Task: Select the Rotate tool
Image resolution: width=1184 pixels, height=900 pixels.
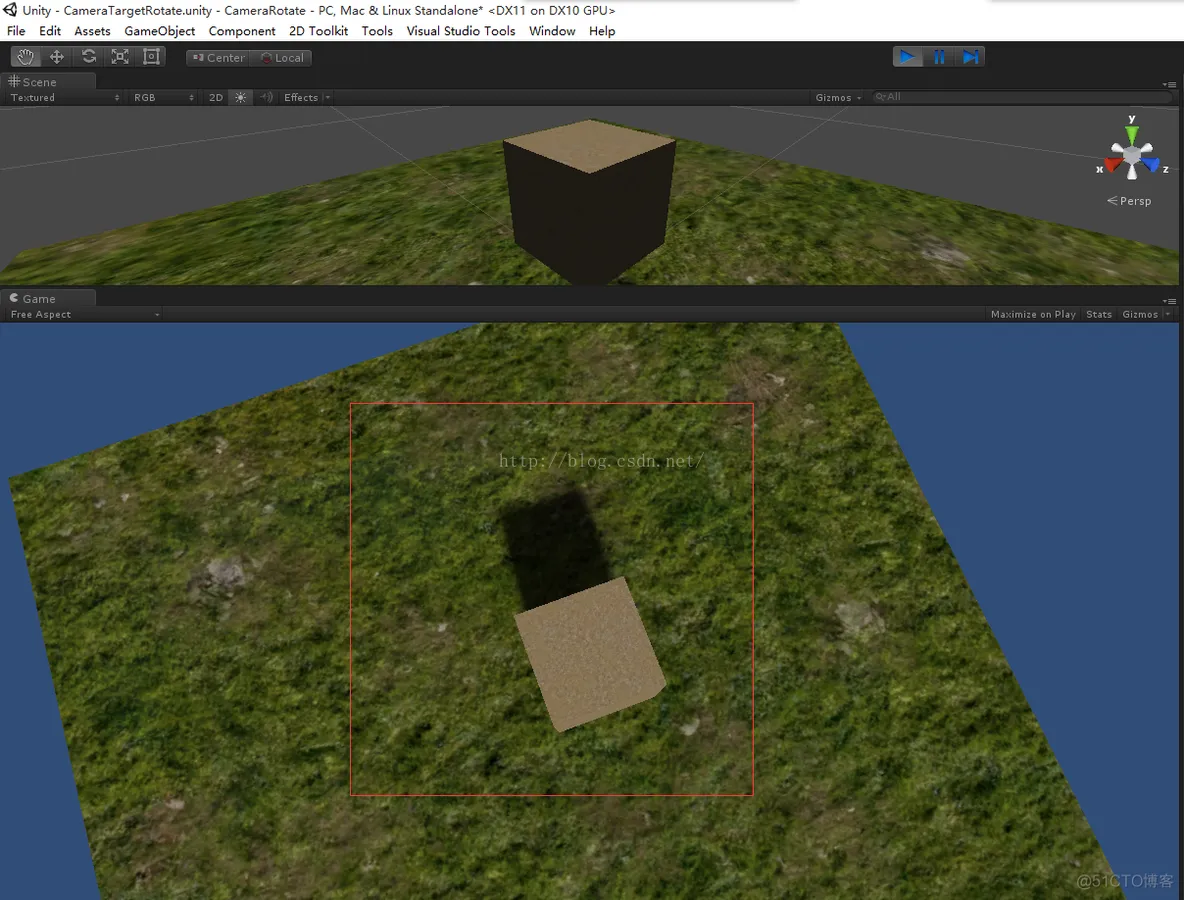Action: (88, 57)
